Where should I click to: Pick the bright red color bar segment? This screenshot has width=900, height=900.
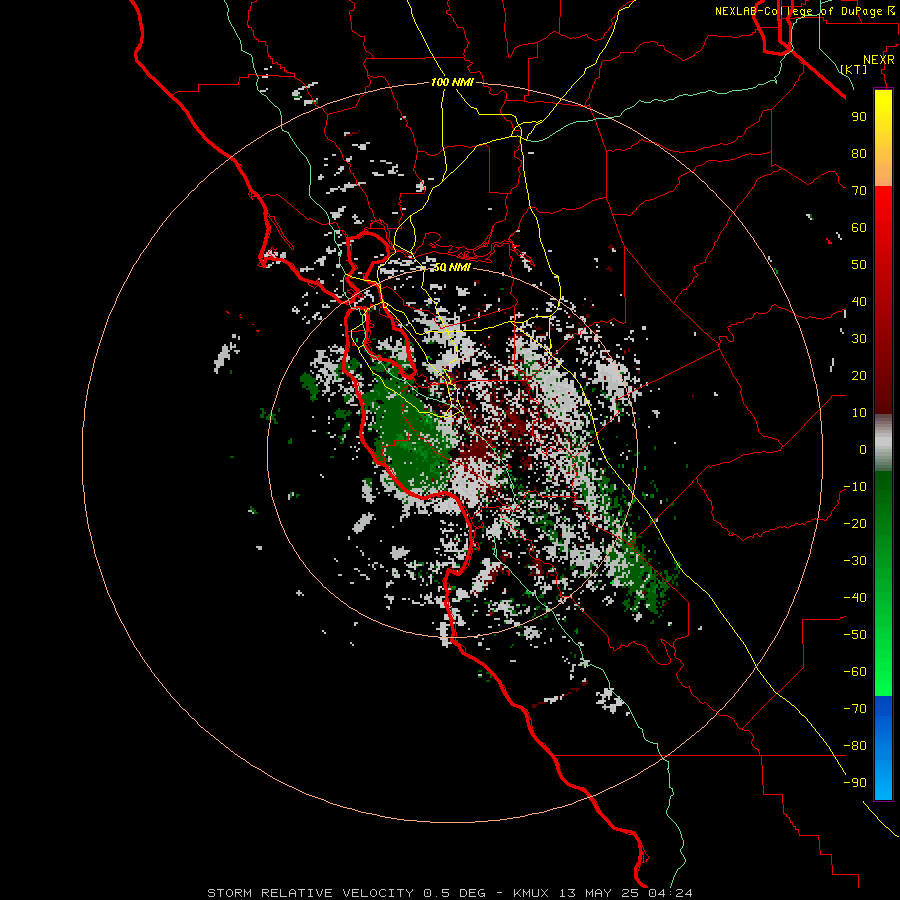pyautogui.click(x=883, y=210)
